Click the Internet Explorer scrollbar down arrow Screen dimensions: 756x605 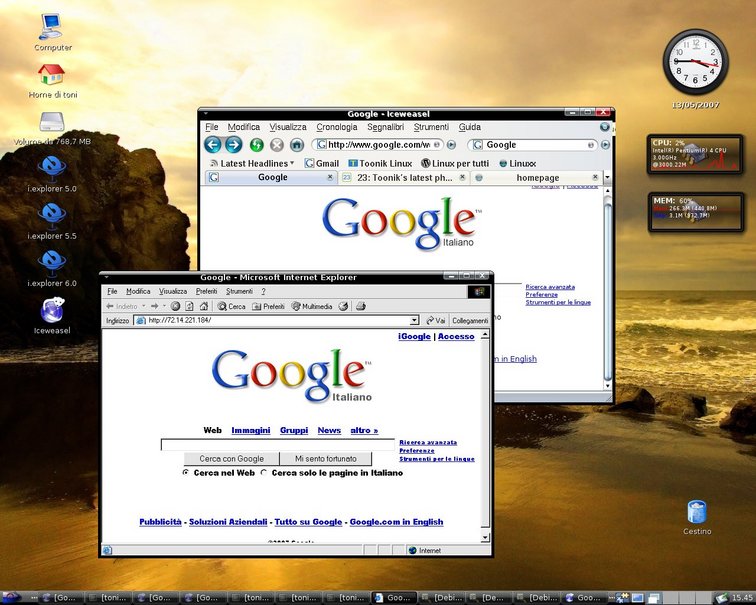(x=485, y=537)
